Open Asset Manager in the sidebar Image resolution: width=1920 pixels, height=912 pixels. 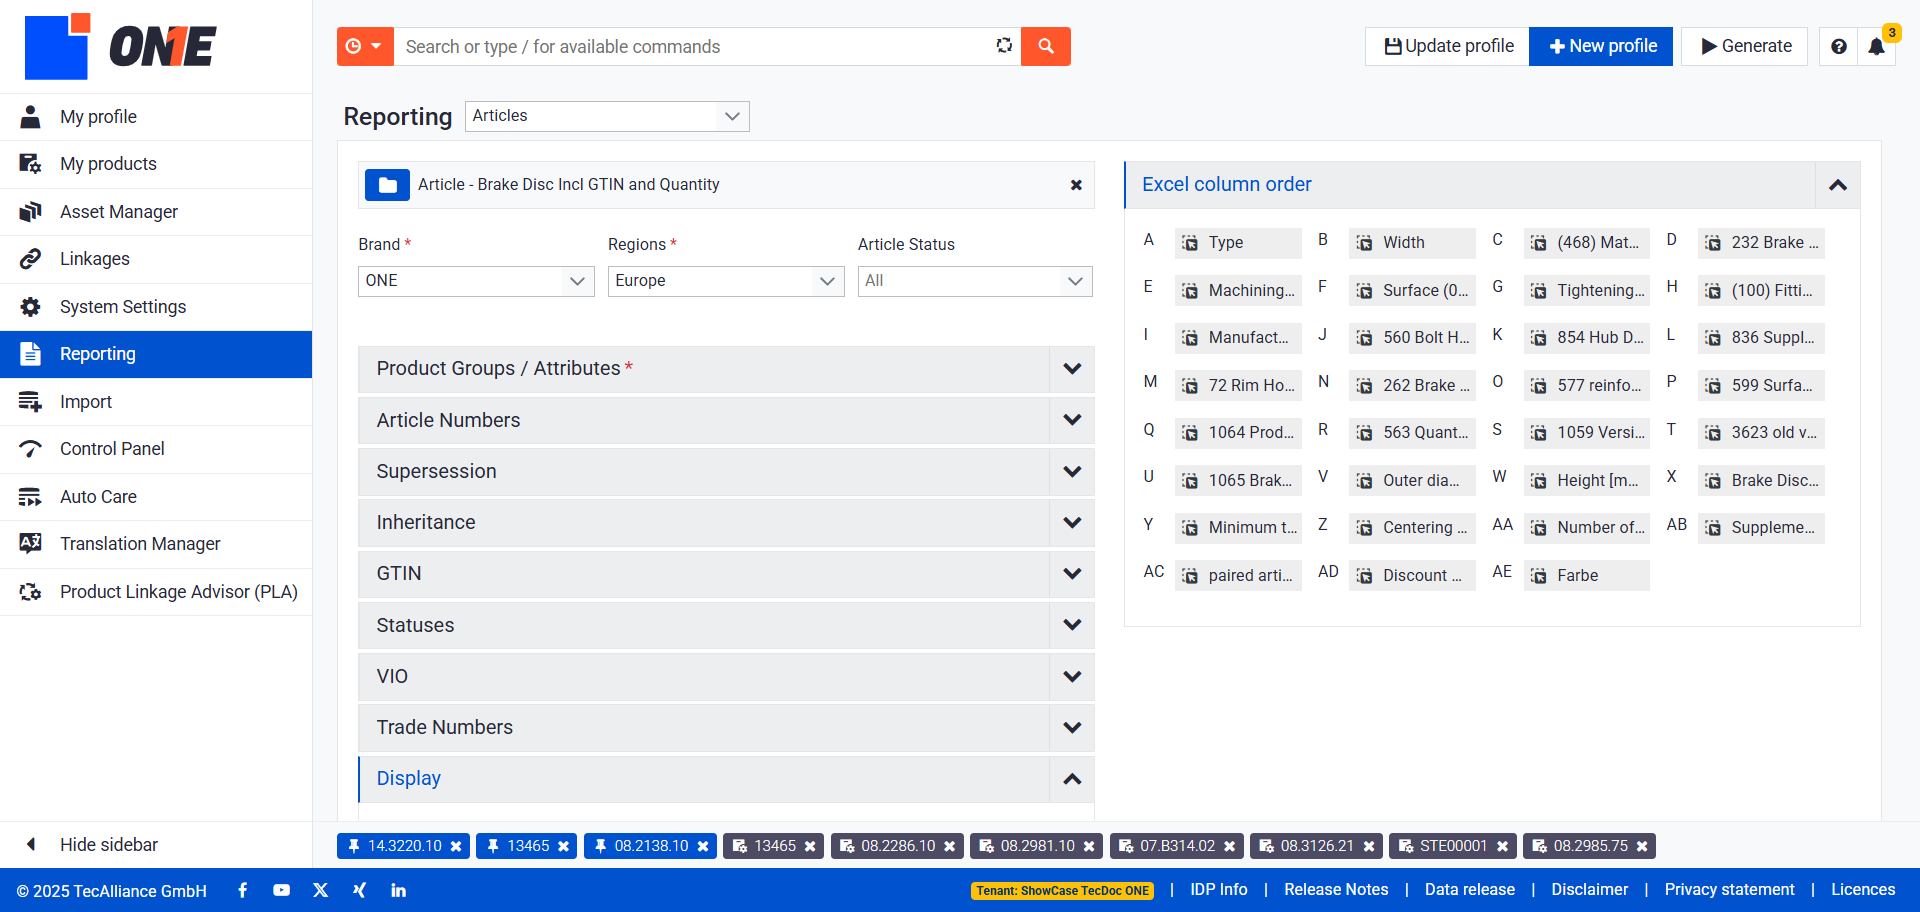pyautogui.click(x=156, y=212)
